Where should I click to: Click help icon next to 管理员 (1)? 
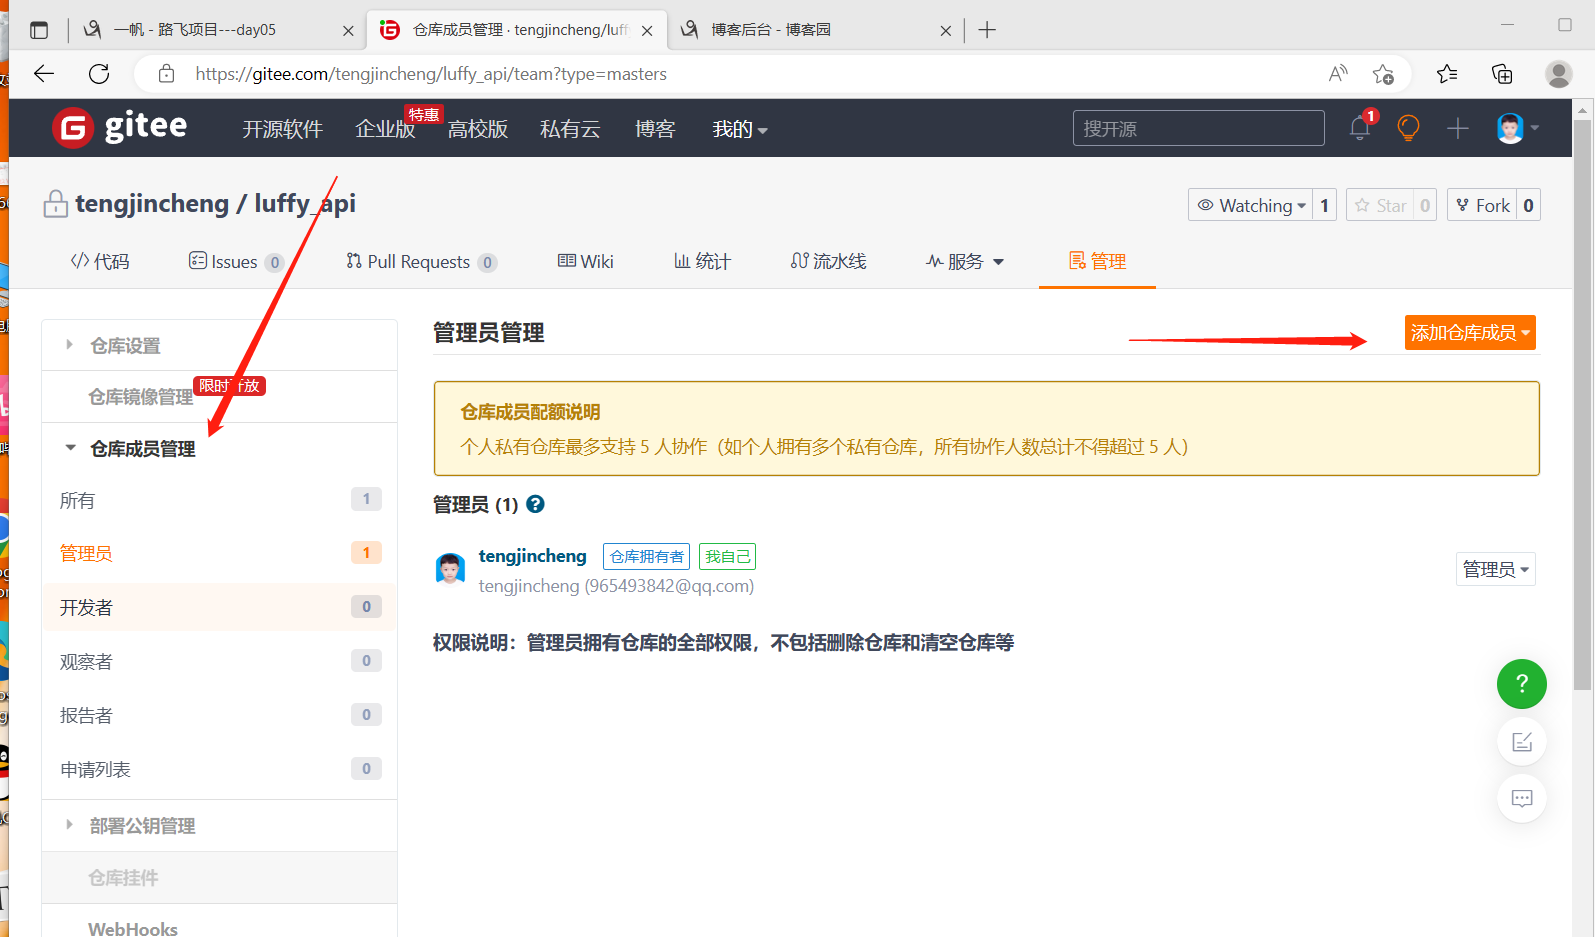click(536, 504)
